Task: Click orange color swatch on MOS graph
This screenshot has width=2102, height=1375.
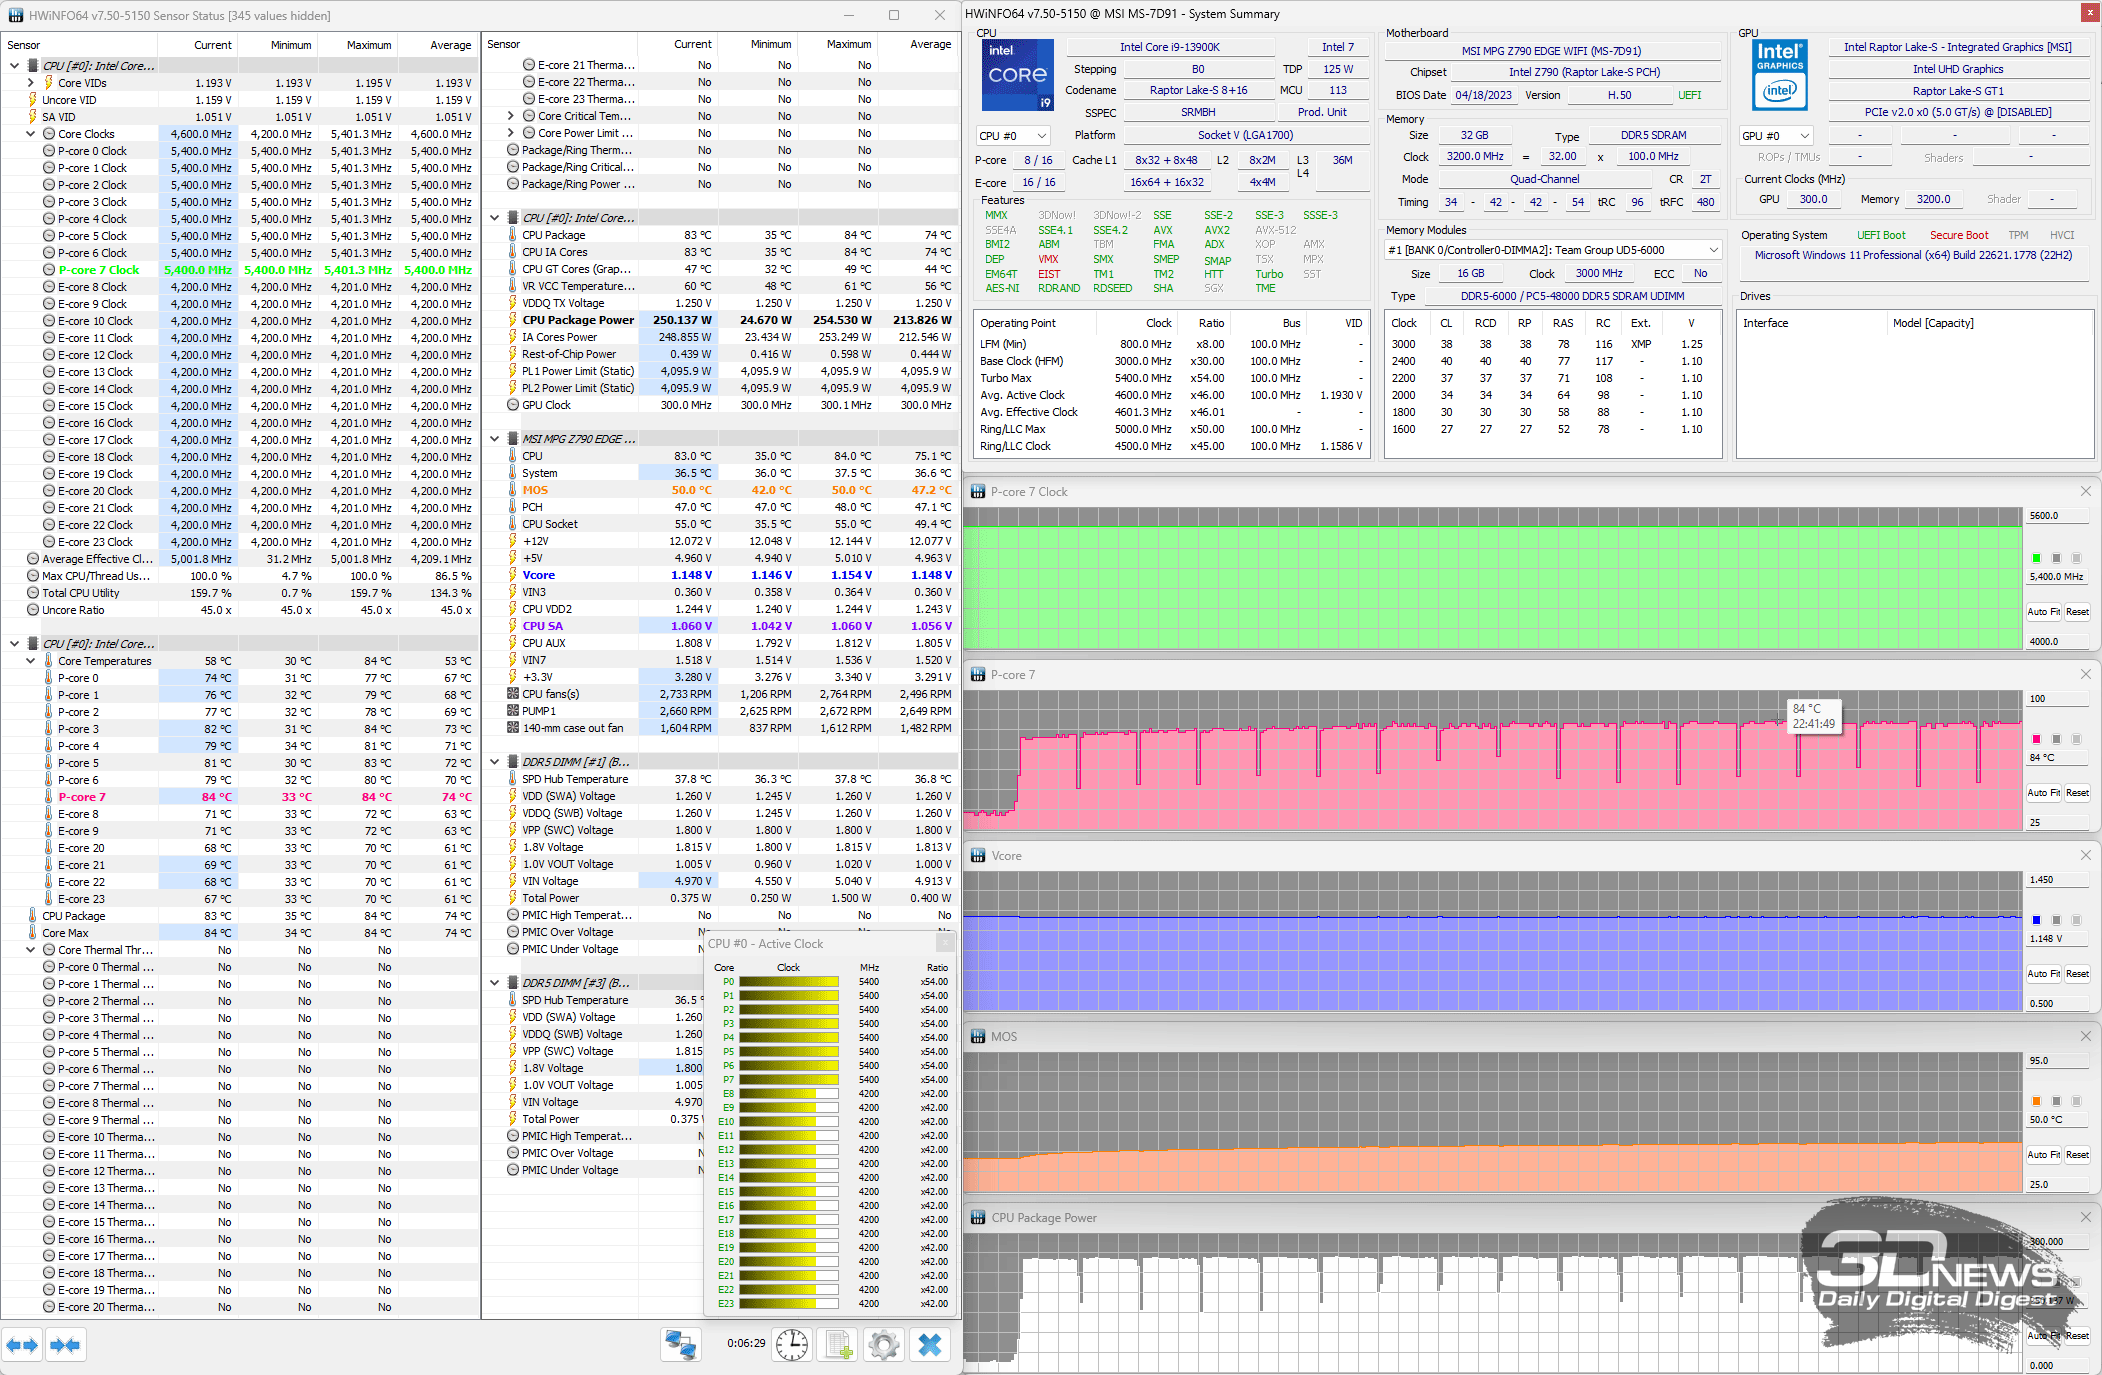Action: coord(2036,1101)
